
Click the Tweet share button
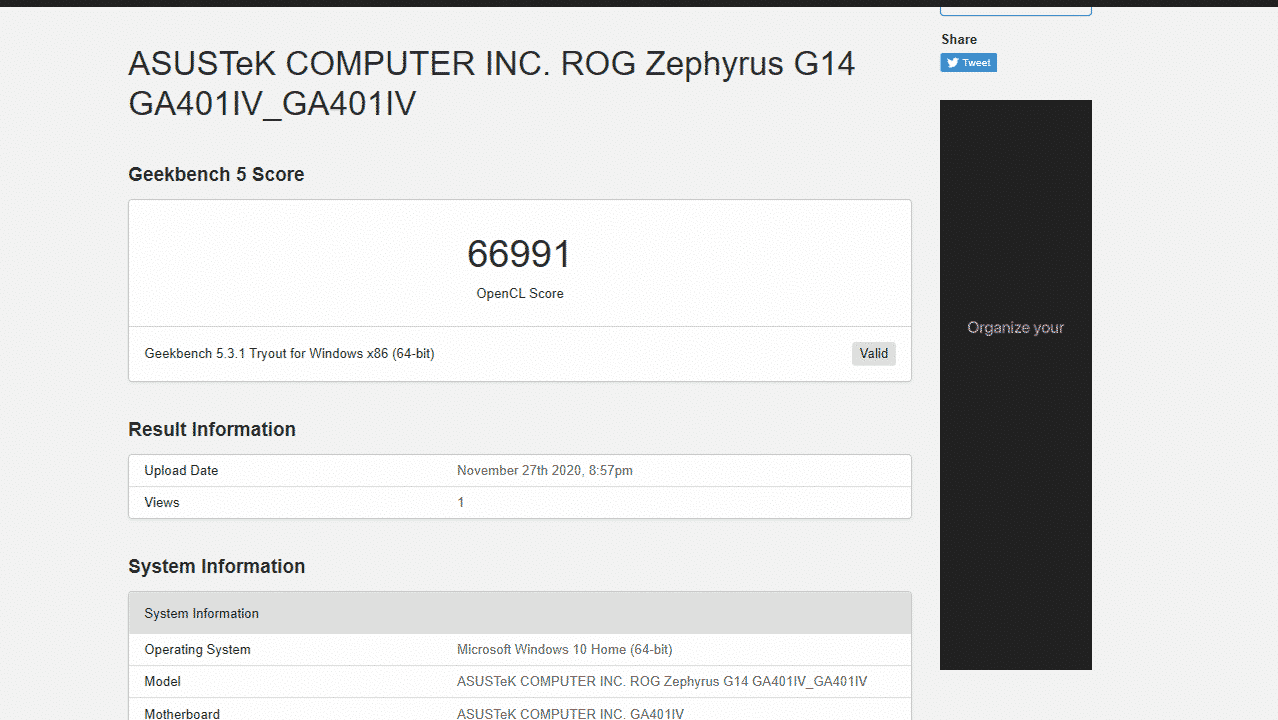coord(968,63)
